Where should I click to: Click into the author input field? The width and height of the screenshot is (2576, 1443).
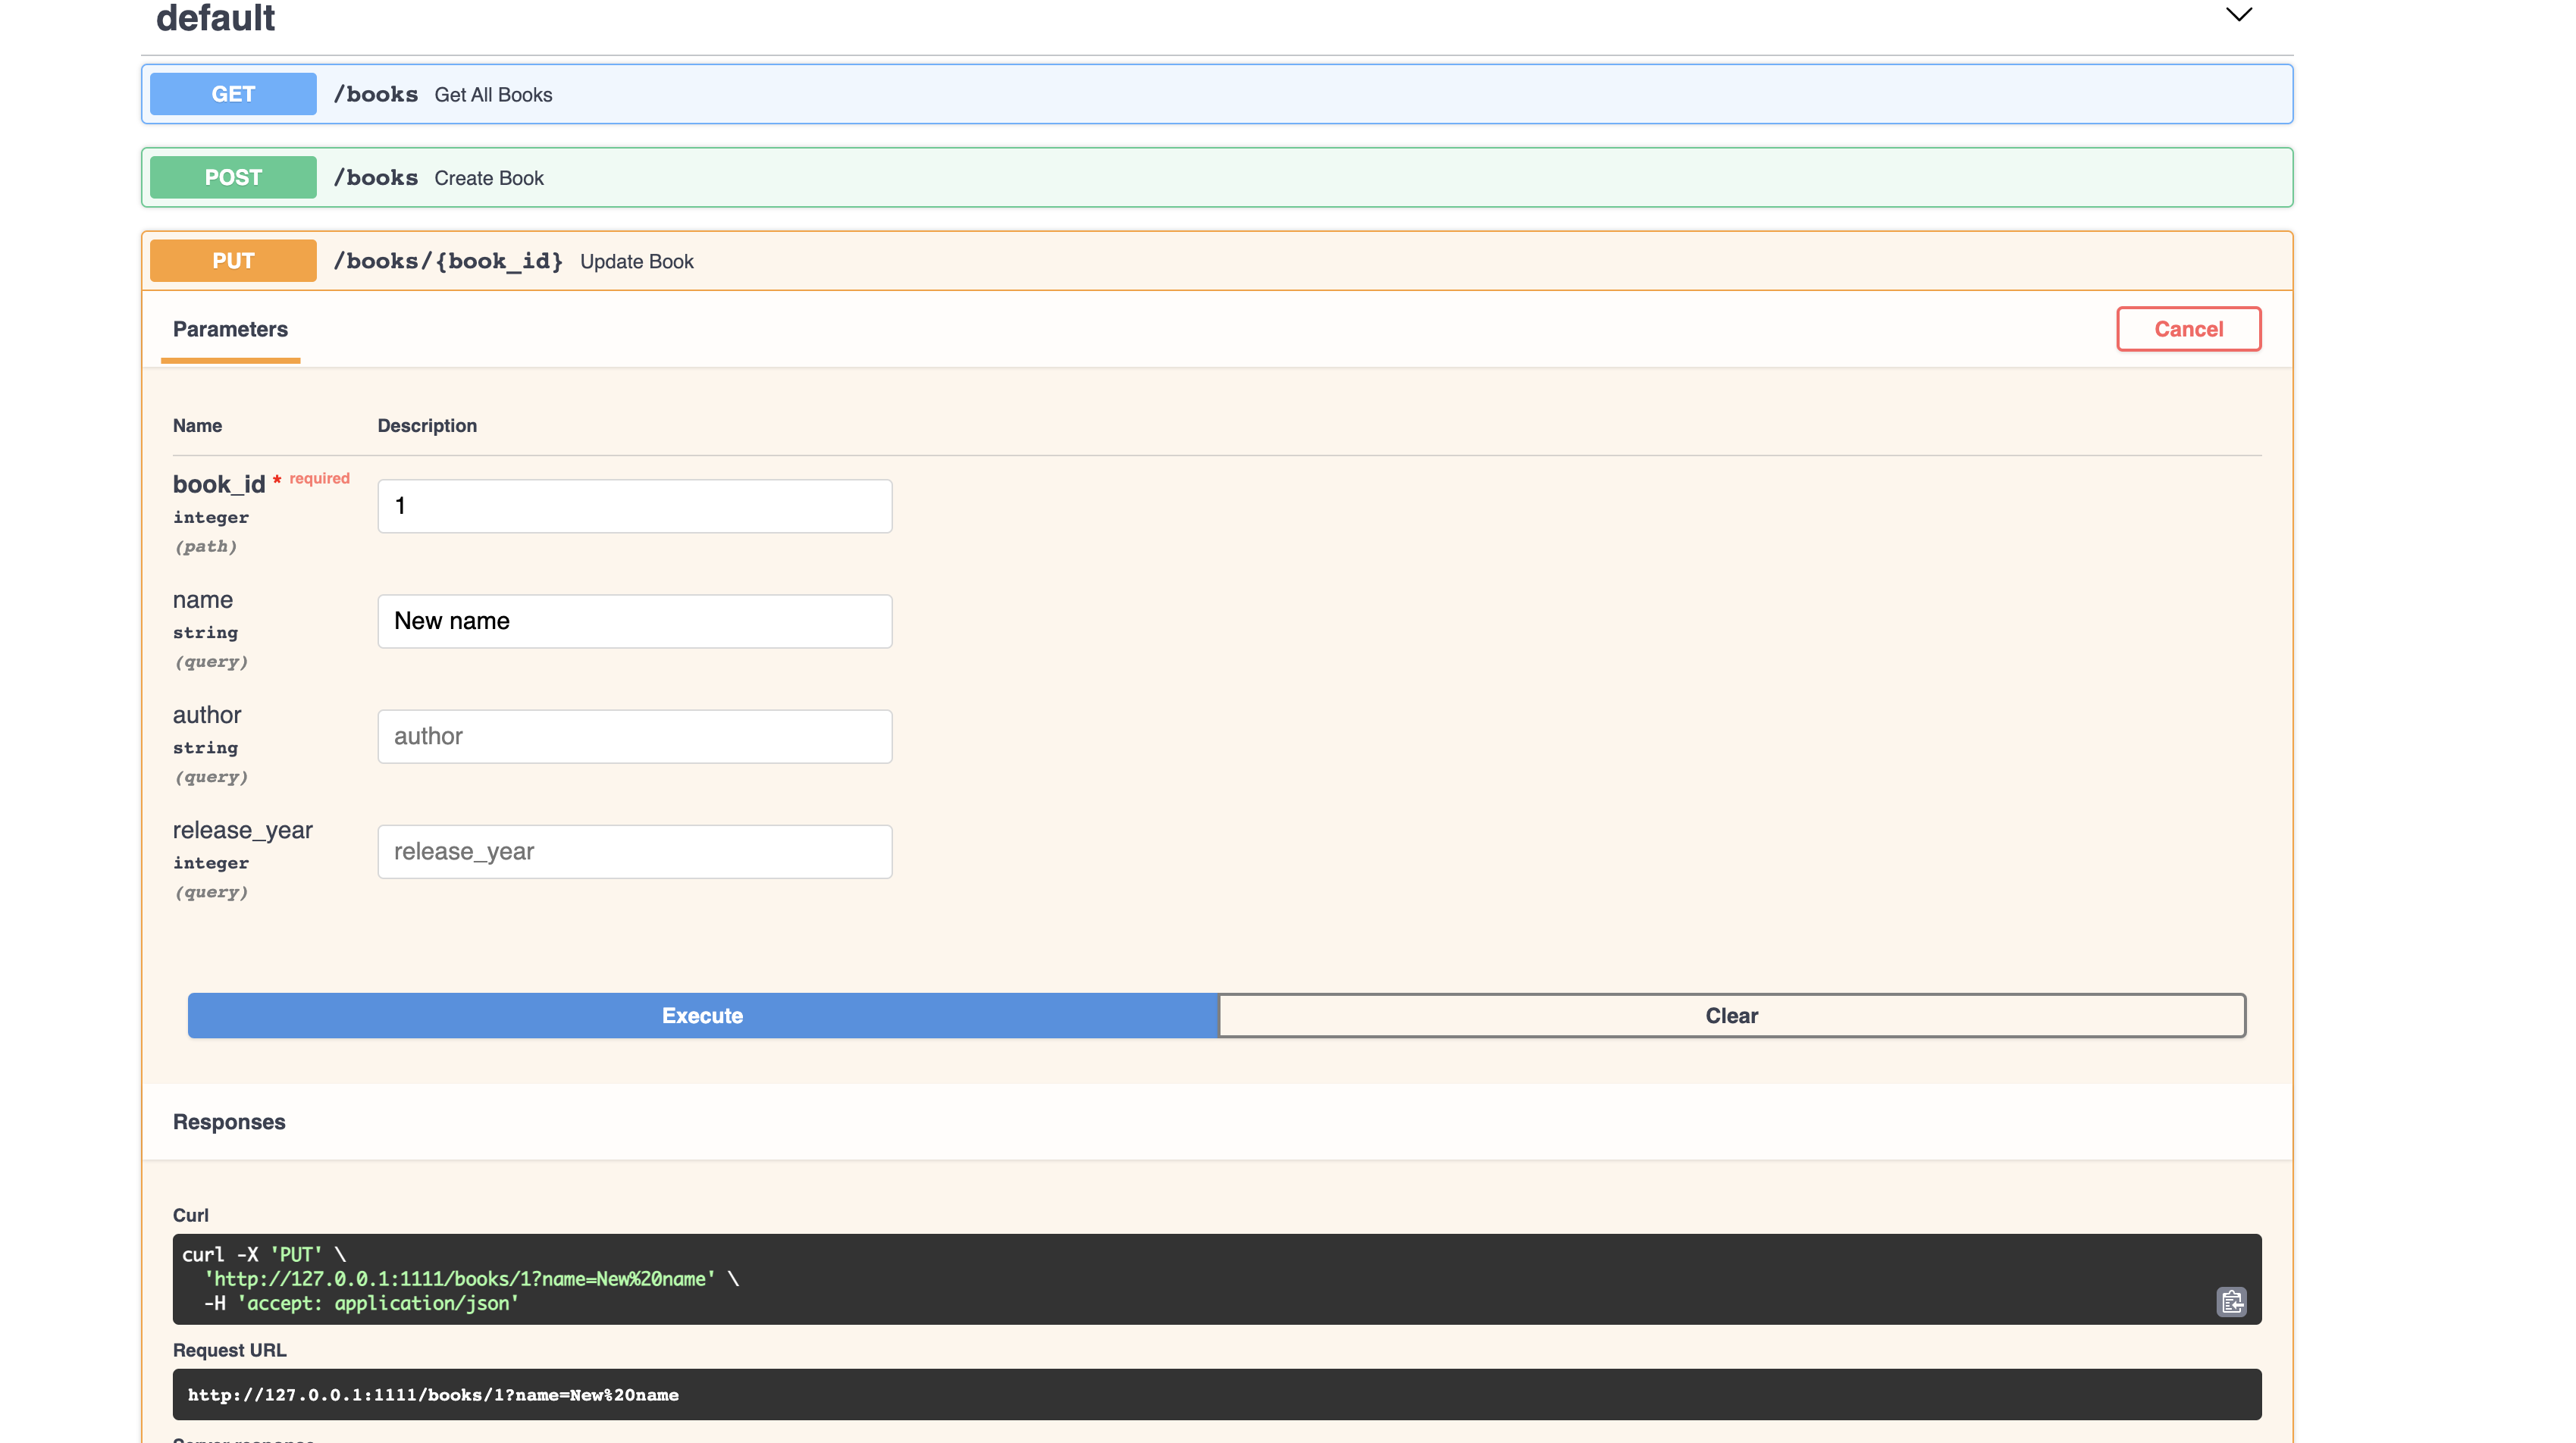click(x=634, y=736)
